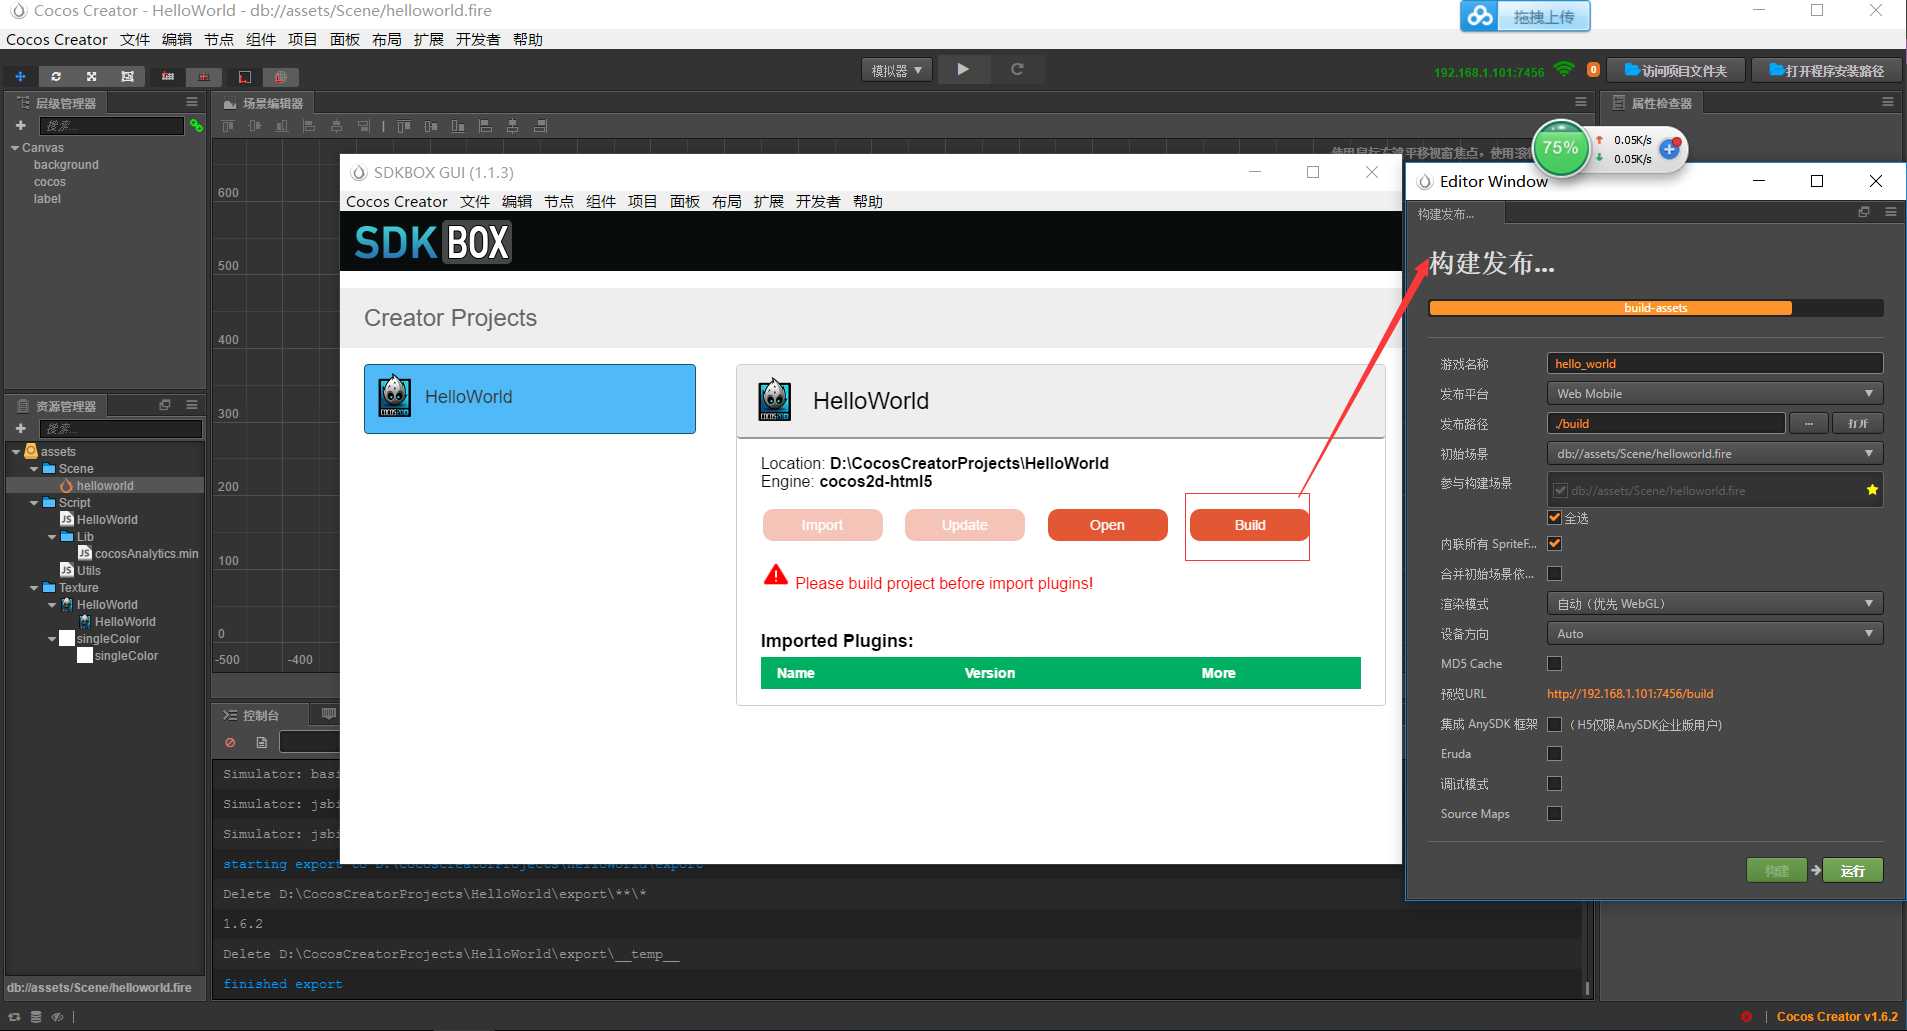This screenshot has width=1907, height=1031.
Task: Select the rect transform tool
Action: pos(127,76)
